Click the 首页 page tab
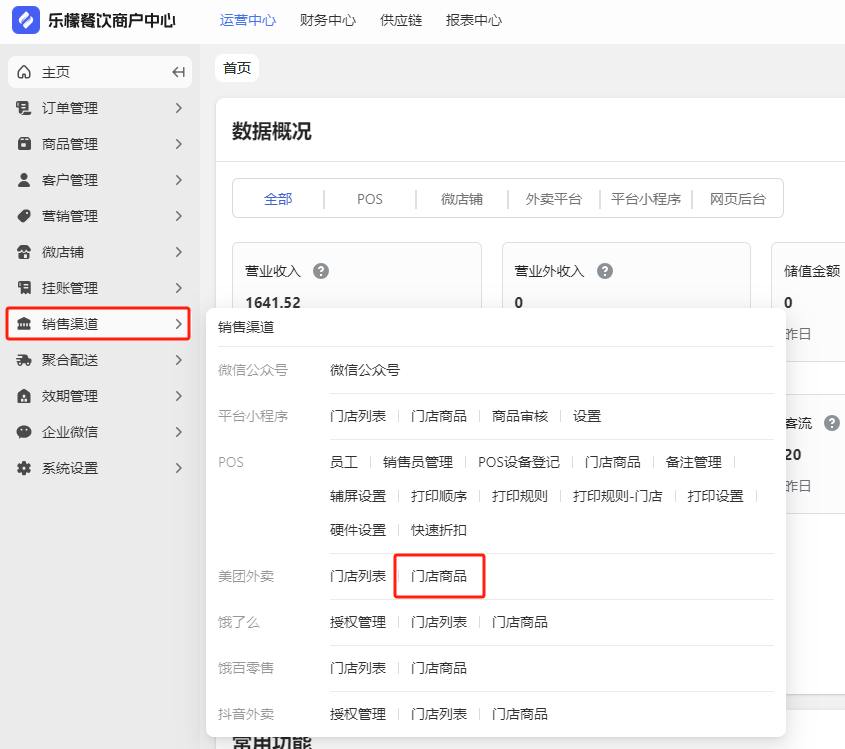845x749 pixels. [x=237, y=68]
